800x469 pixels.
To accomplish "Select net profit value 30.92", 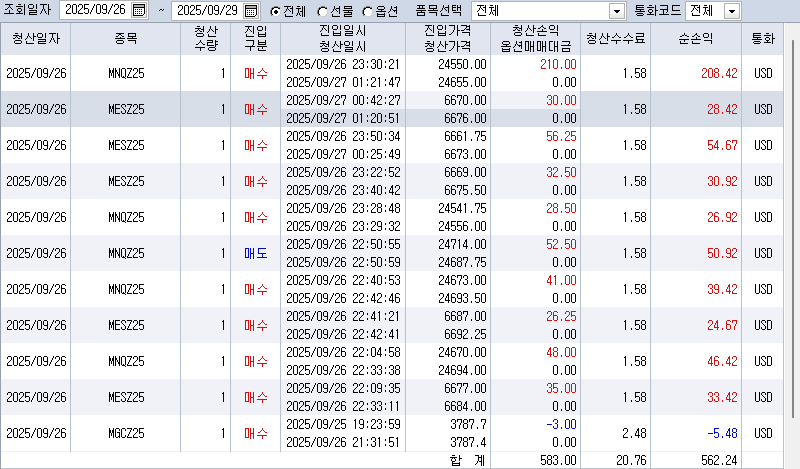I will 722,181.
